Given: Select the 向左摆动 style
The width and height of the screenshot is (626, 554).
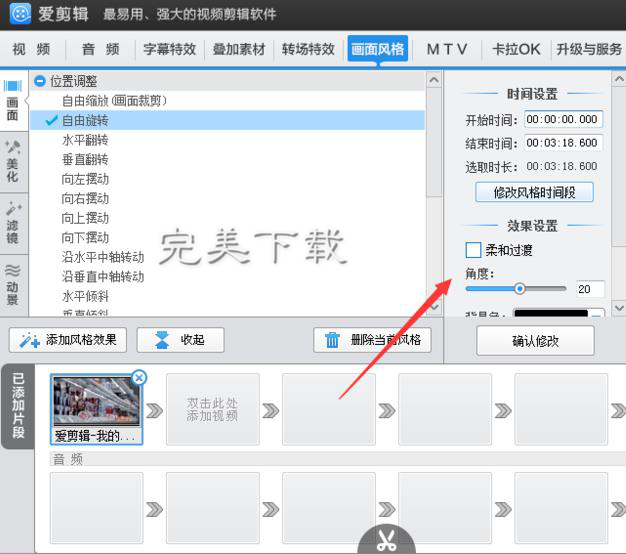Looking at the screenshot, I should point(227,179).
